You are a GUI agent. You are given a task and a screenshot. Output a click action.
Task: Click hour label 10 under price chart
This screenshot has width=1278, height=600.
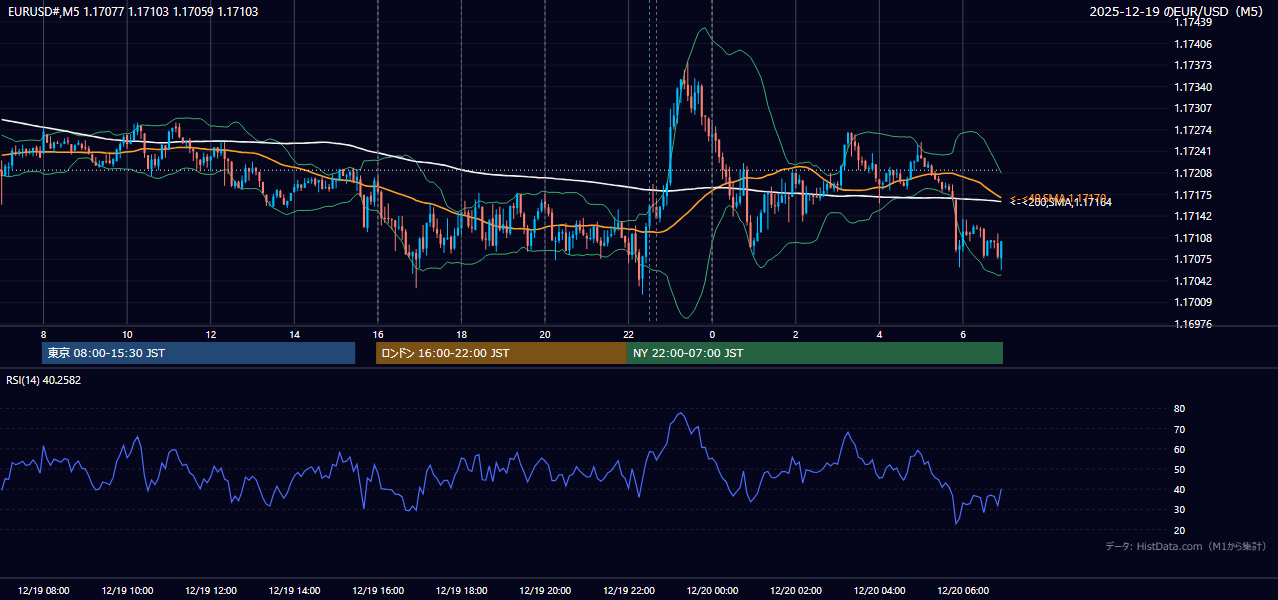pos(127,334)
